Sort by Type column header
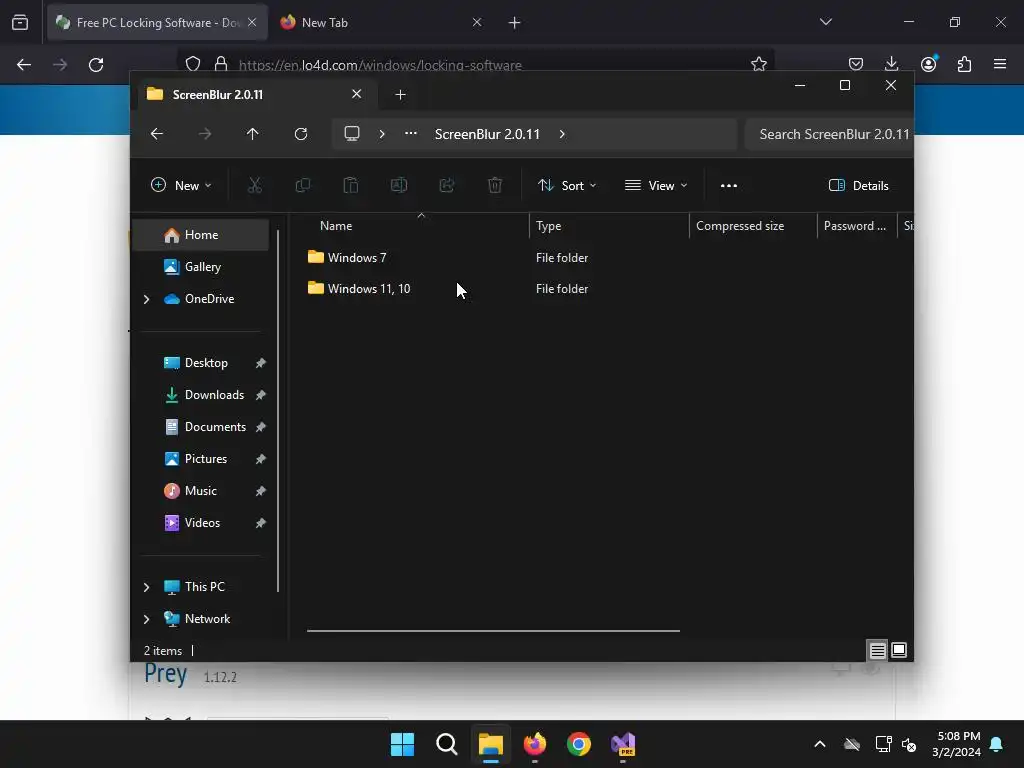The width and height of the screenshot is (1024, 768). (x=609, y=226)
